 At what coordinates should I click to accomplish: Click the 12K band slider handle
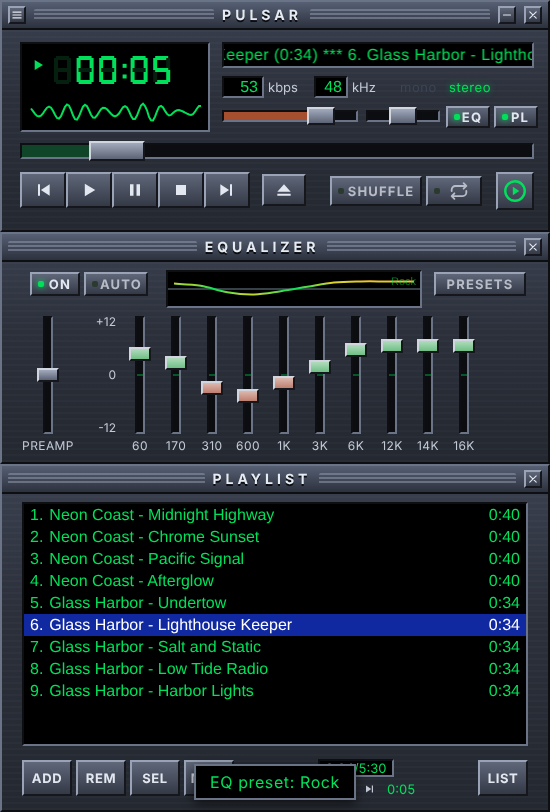click(392, 345)
